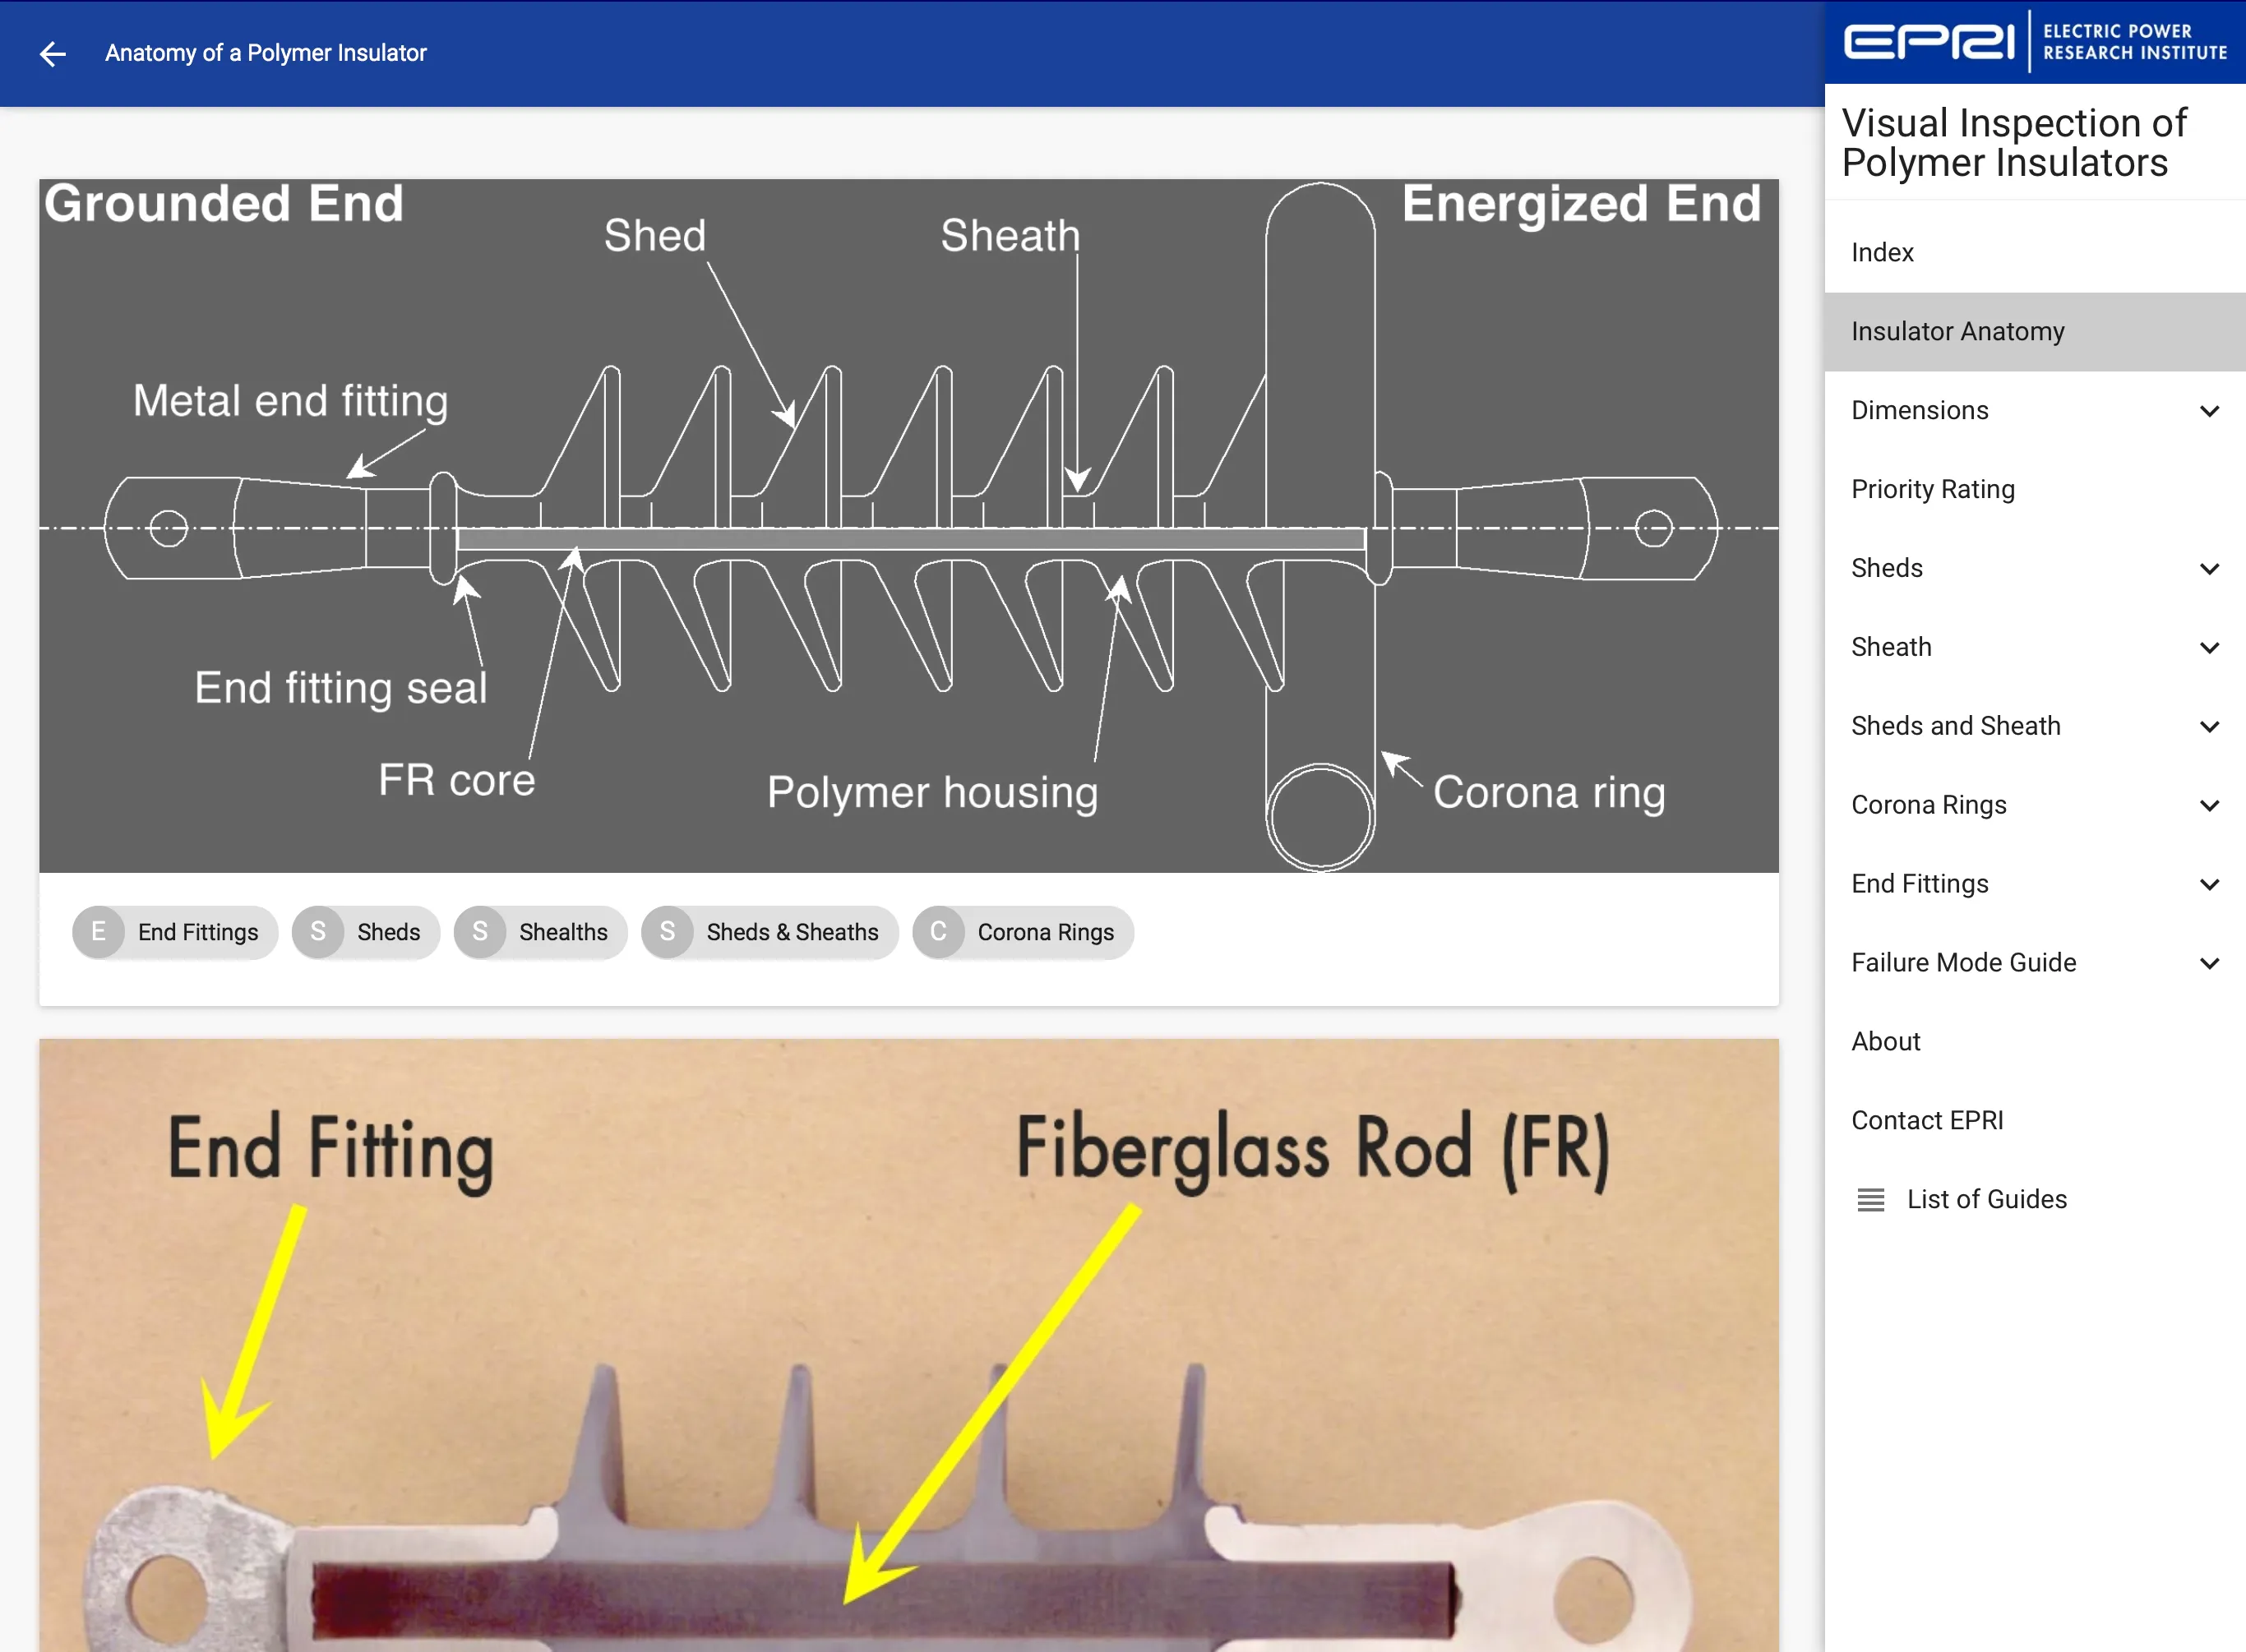Select the Sheds & Sheaths category icon

(x=668, y=930)
